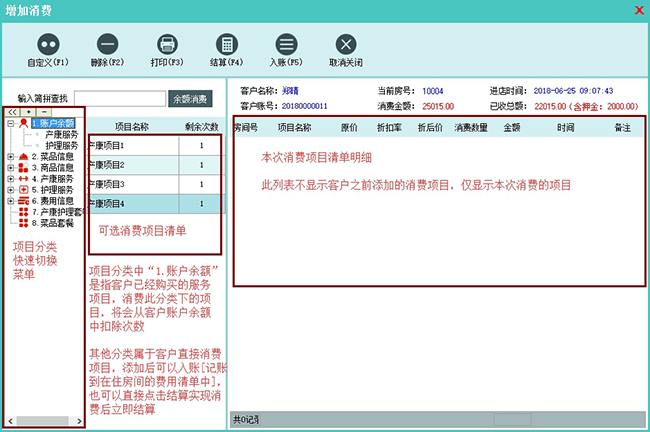Expand the 4.产康服务 tree node
Screen dimensions: 650x432
point(11,178)
